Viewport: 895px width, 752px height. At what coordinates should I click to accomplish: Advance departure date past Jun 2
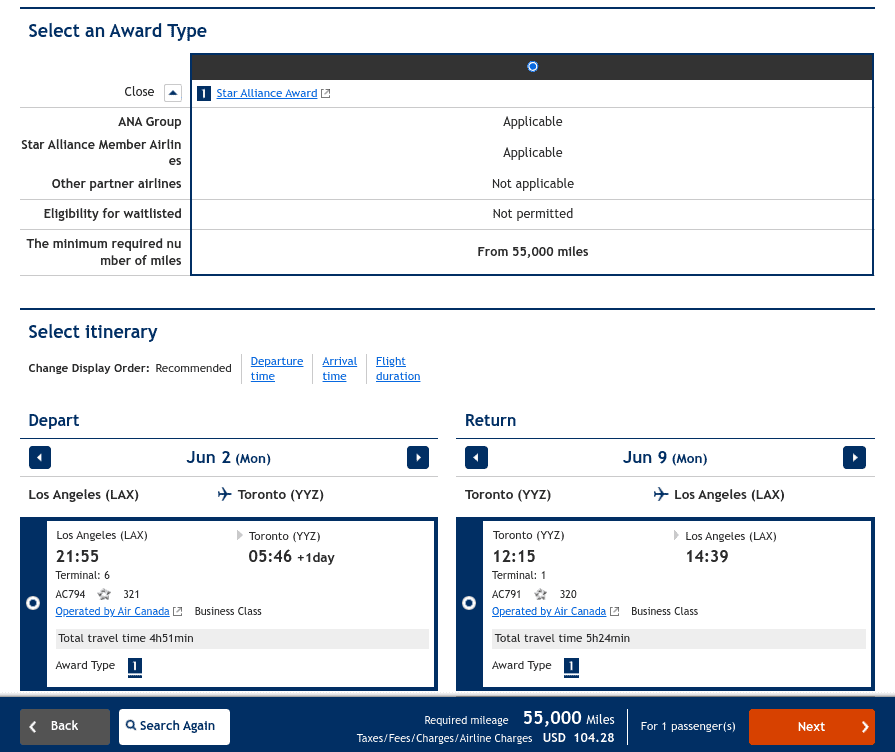coord(418,457)
